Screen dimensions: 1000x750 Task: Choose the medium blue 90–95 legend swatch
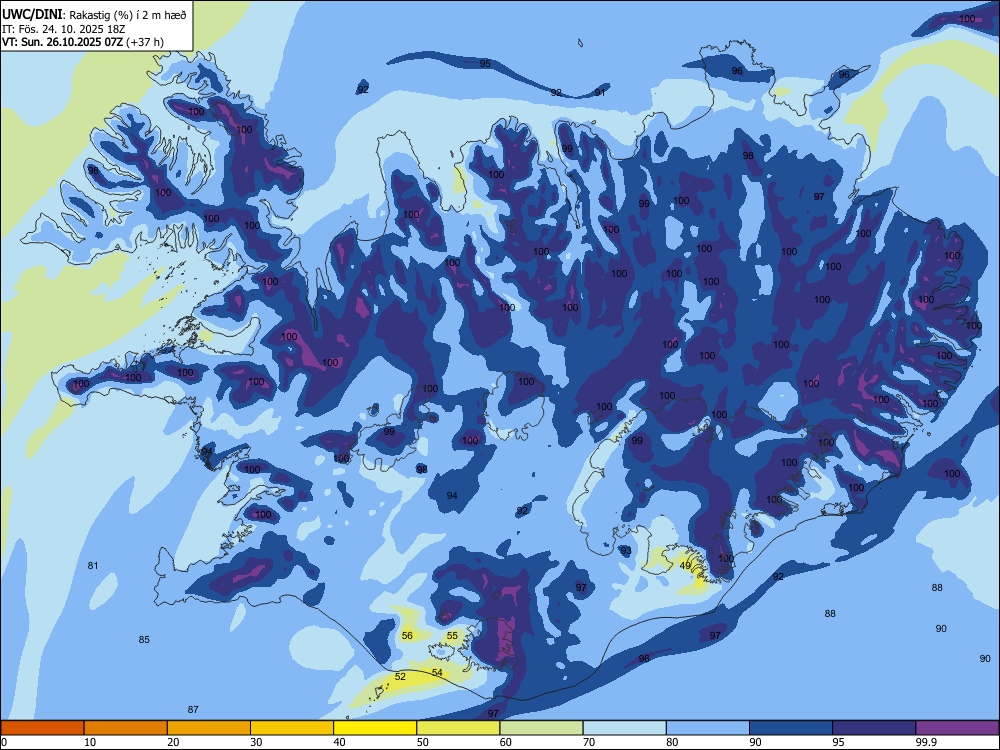click(791, 728)
